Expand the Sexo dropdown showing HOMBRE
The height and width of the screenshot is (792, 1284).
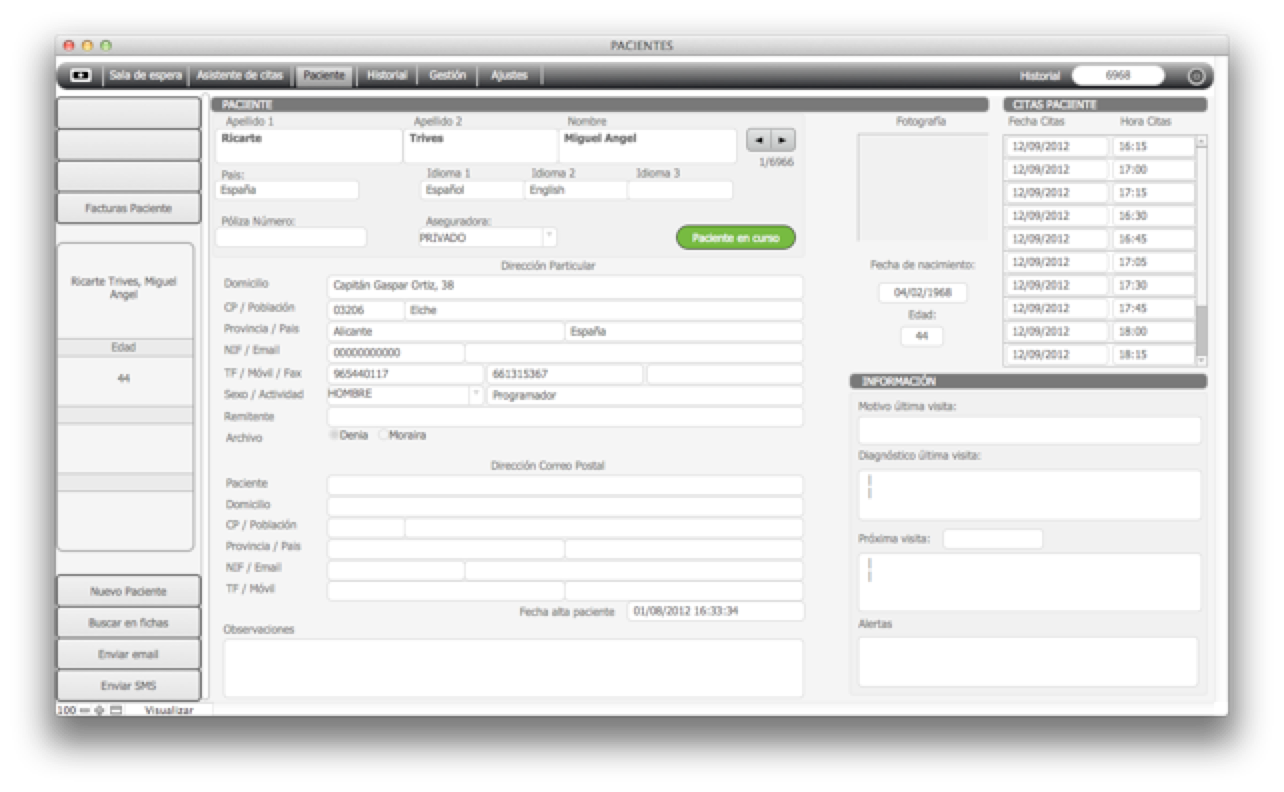[x=476, y=395]
